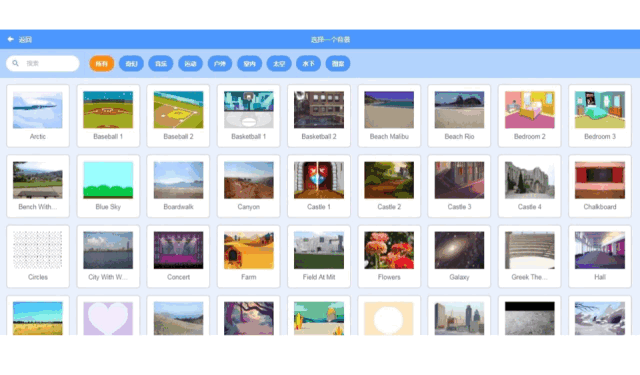Click the search magnifier icon
The height and width of the screenshot is (375, 640).
(16, 63)
